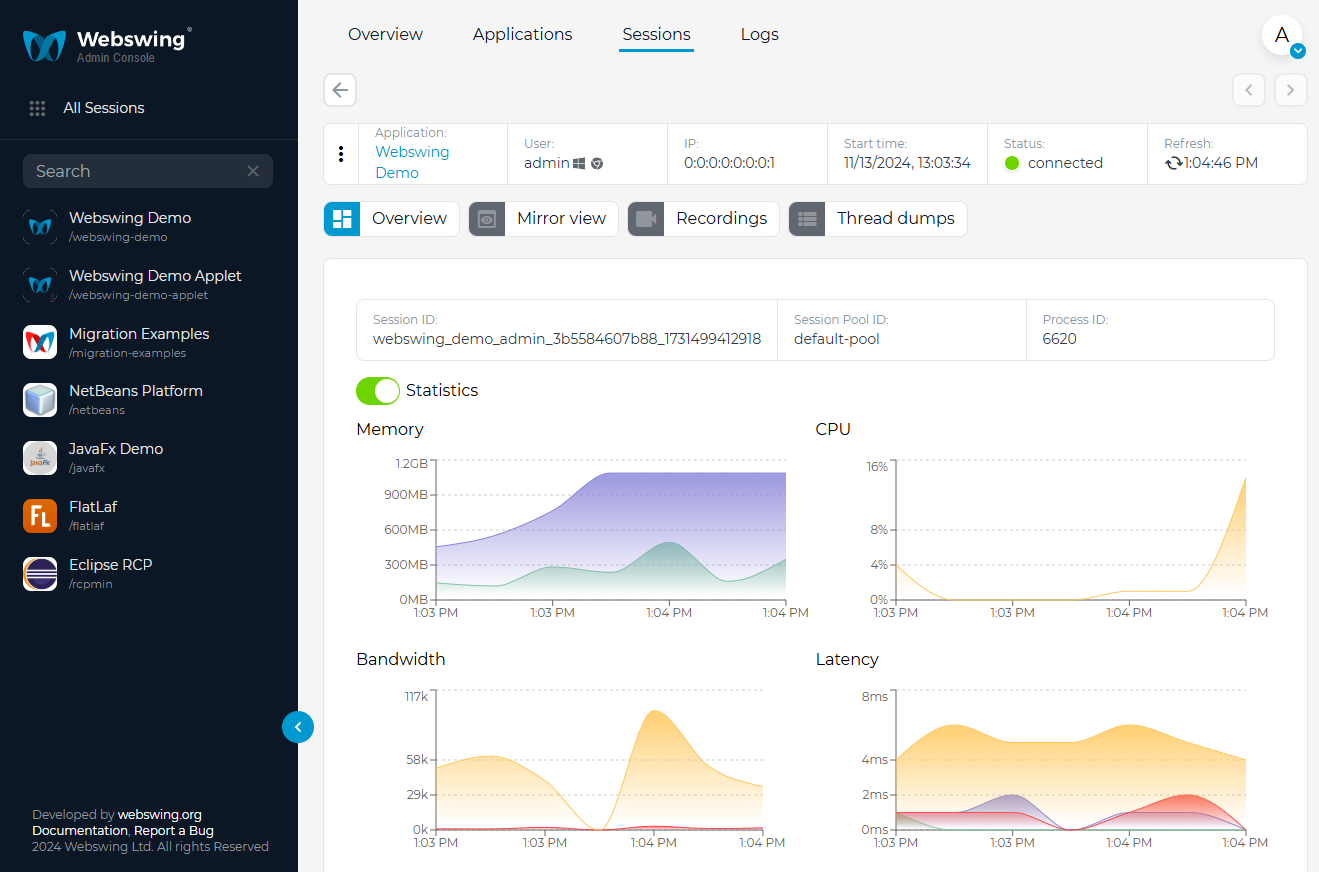This screenshot has height=872, width=1319.
Task: Select the session Overview view button
Action: [x=392, y=219]
